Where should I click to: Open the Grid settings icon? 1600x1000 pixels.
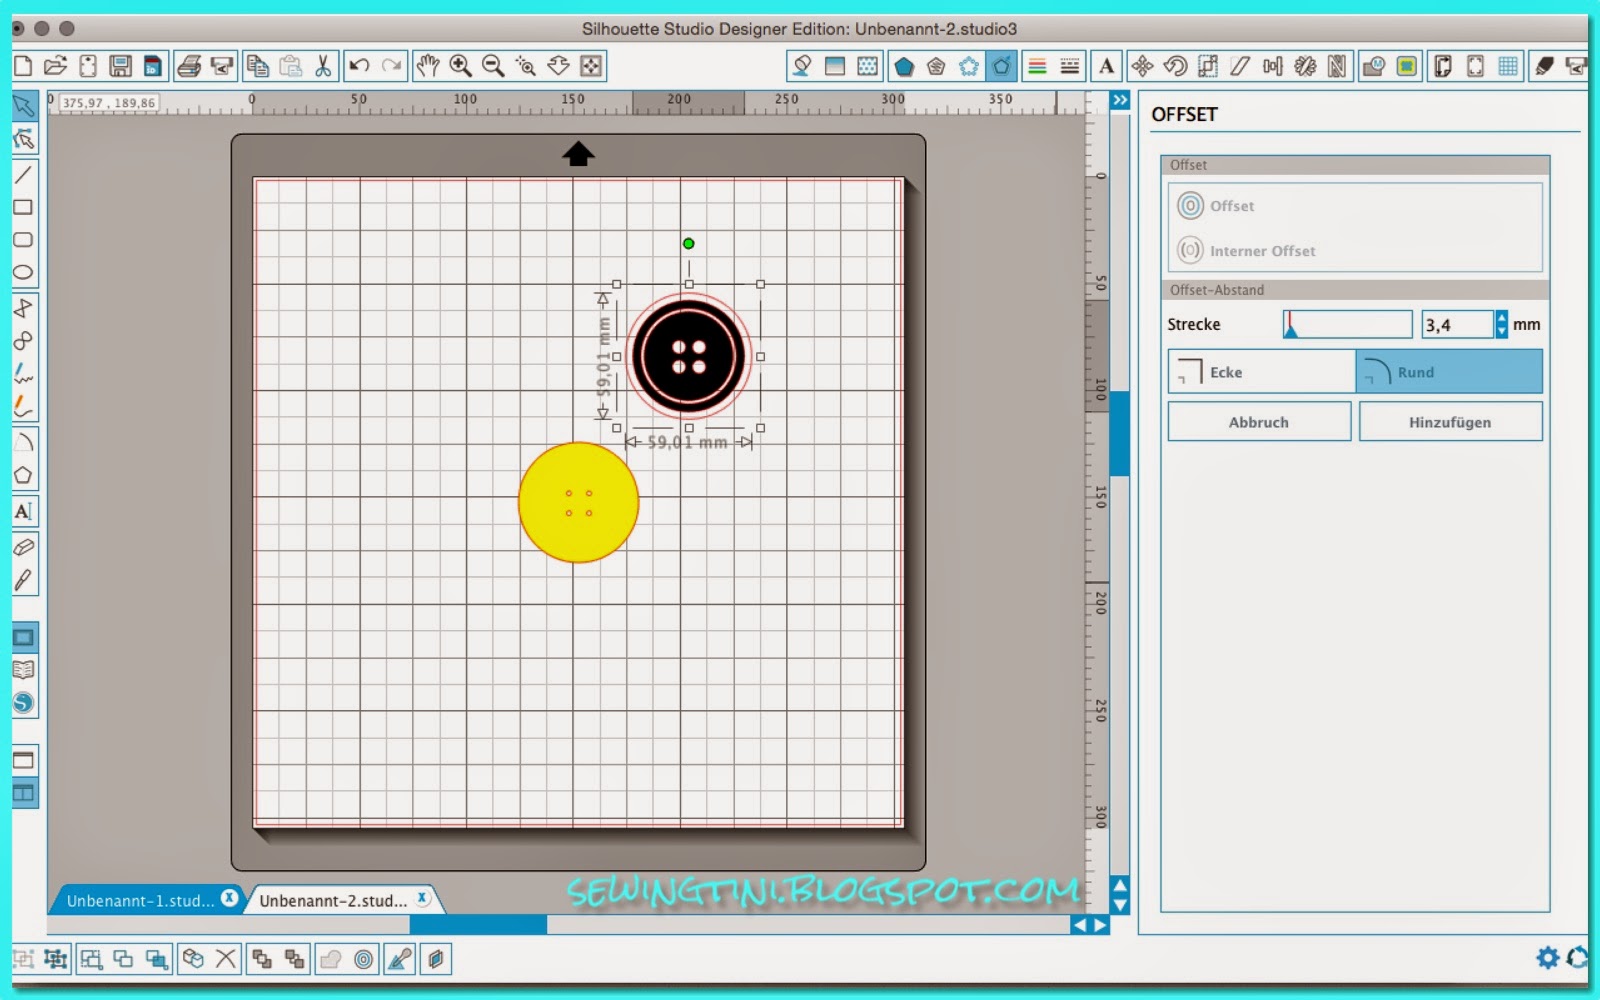tap(1508, 65)
